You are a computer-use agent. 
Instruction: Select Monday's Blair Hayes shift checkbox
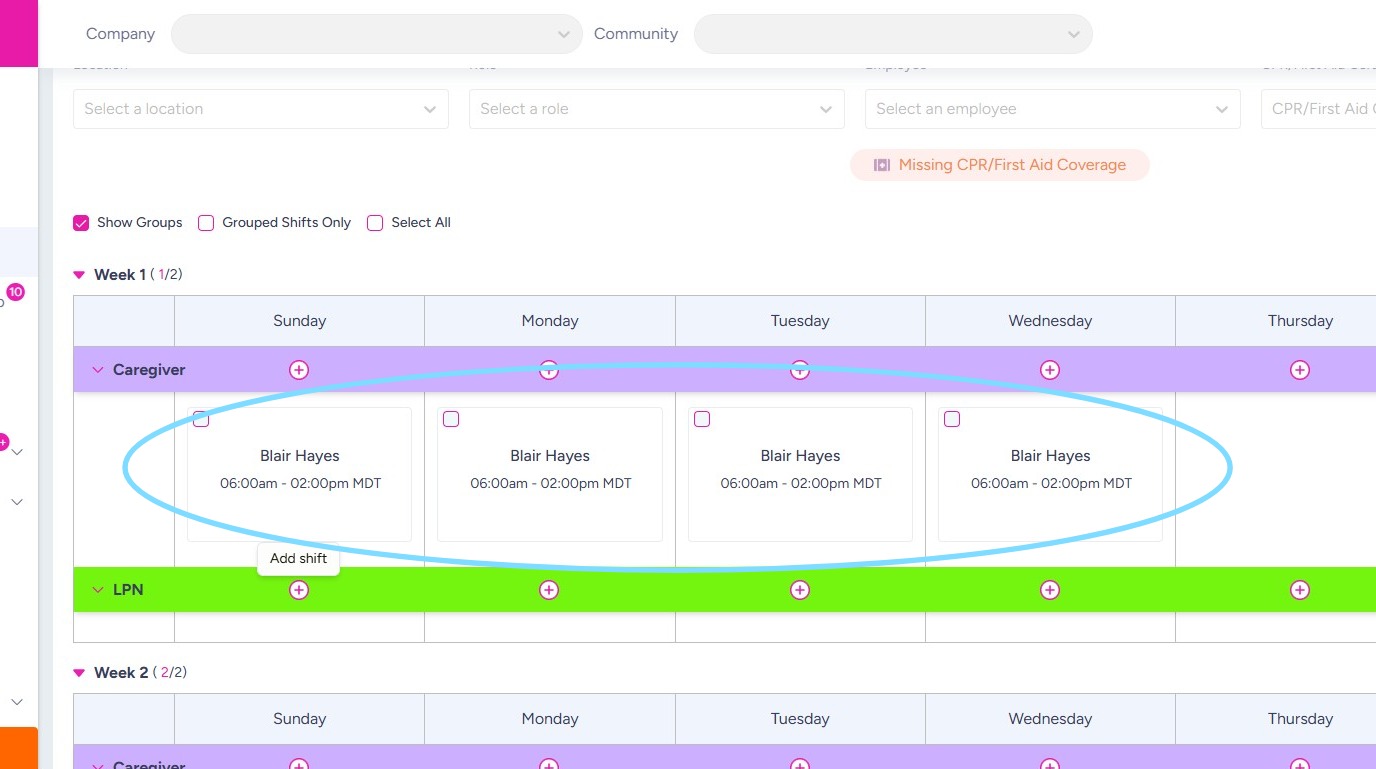[451, 419]
